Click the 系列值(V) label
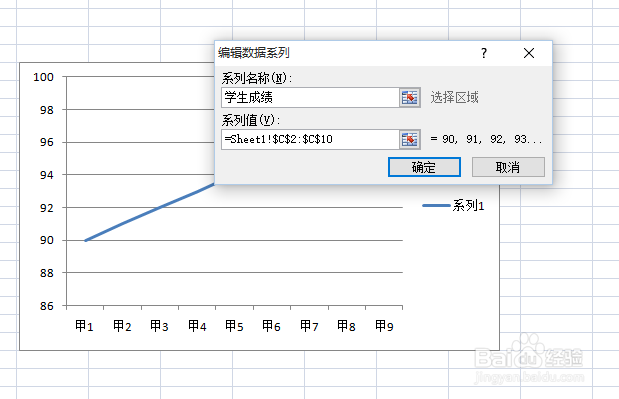This screenshot has width=619, height=399. click(x=251, y=120)
